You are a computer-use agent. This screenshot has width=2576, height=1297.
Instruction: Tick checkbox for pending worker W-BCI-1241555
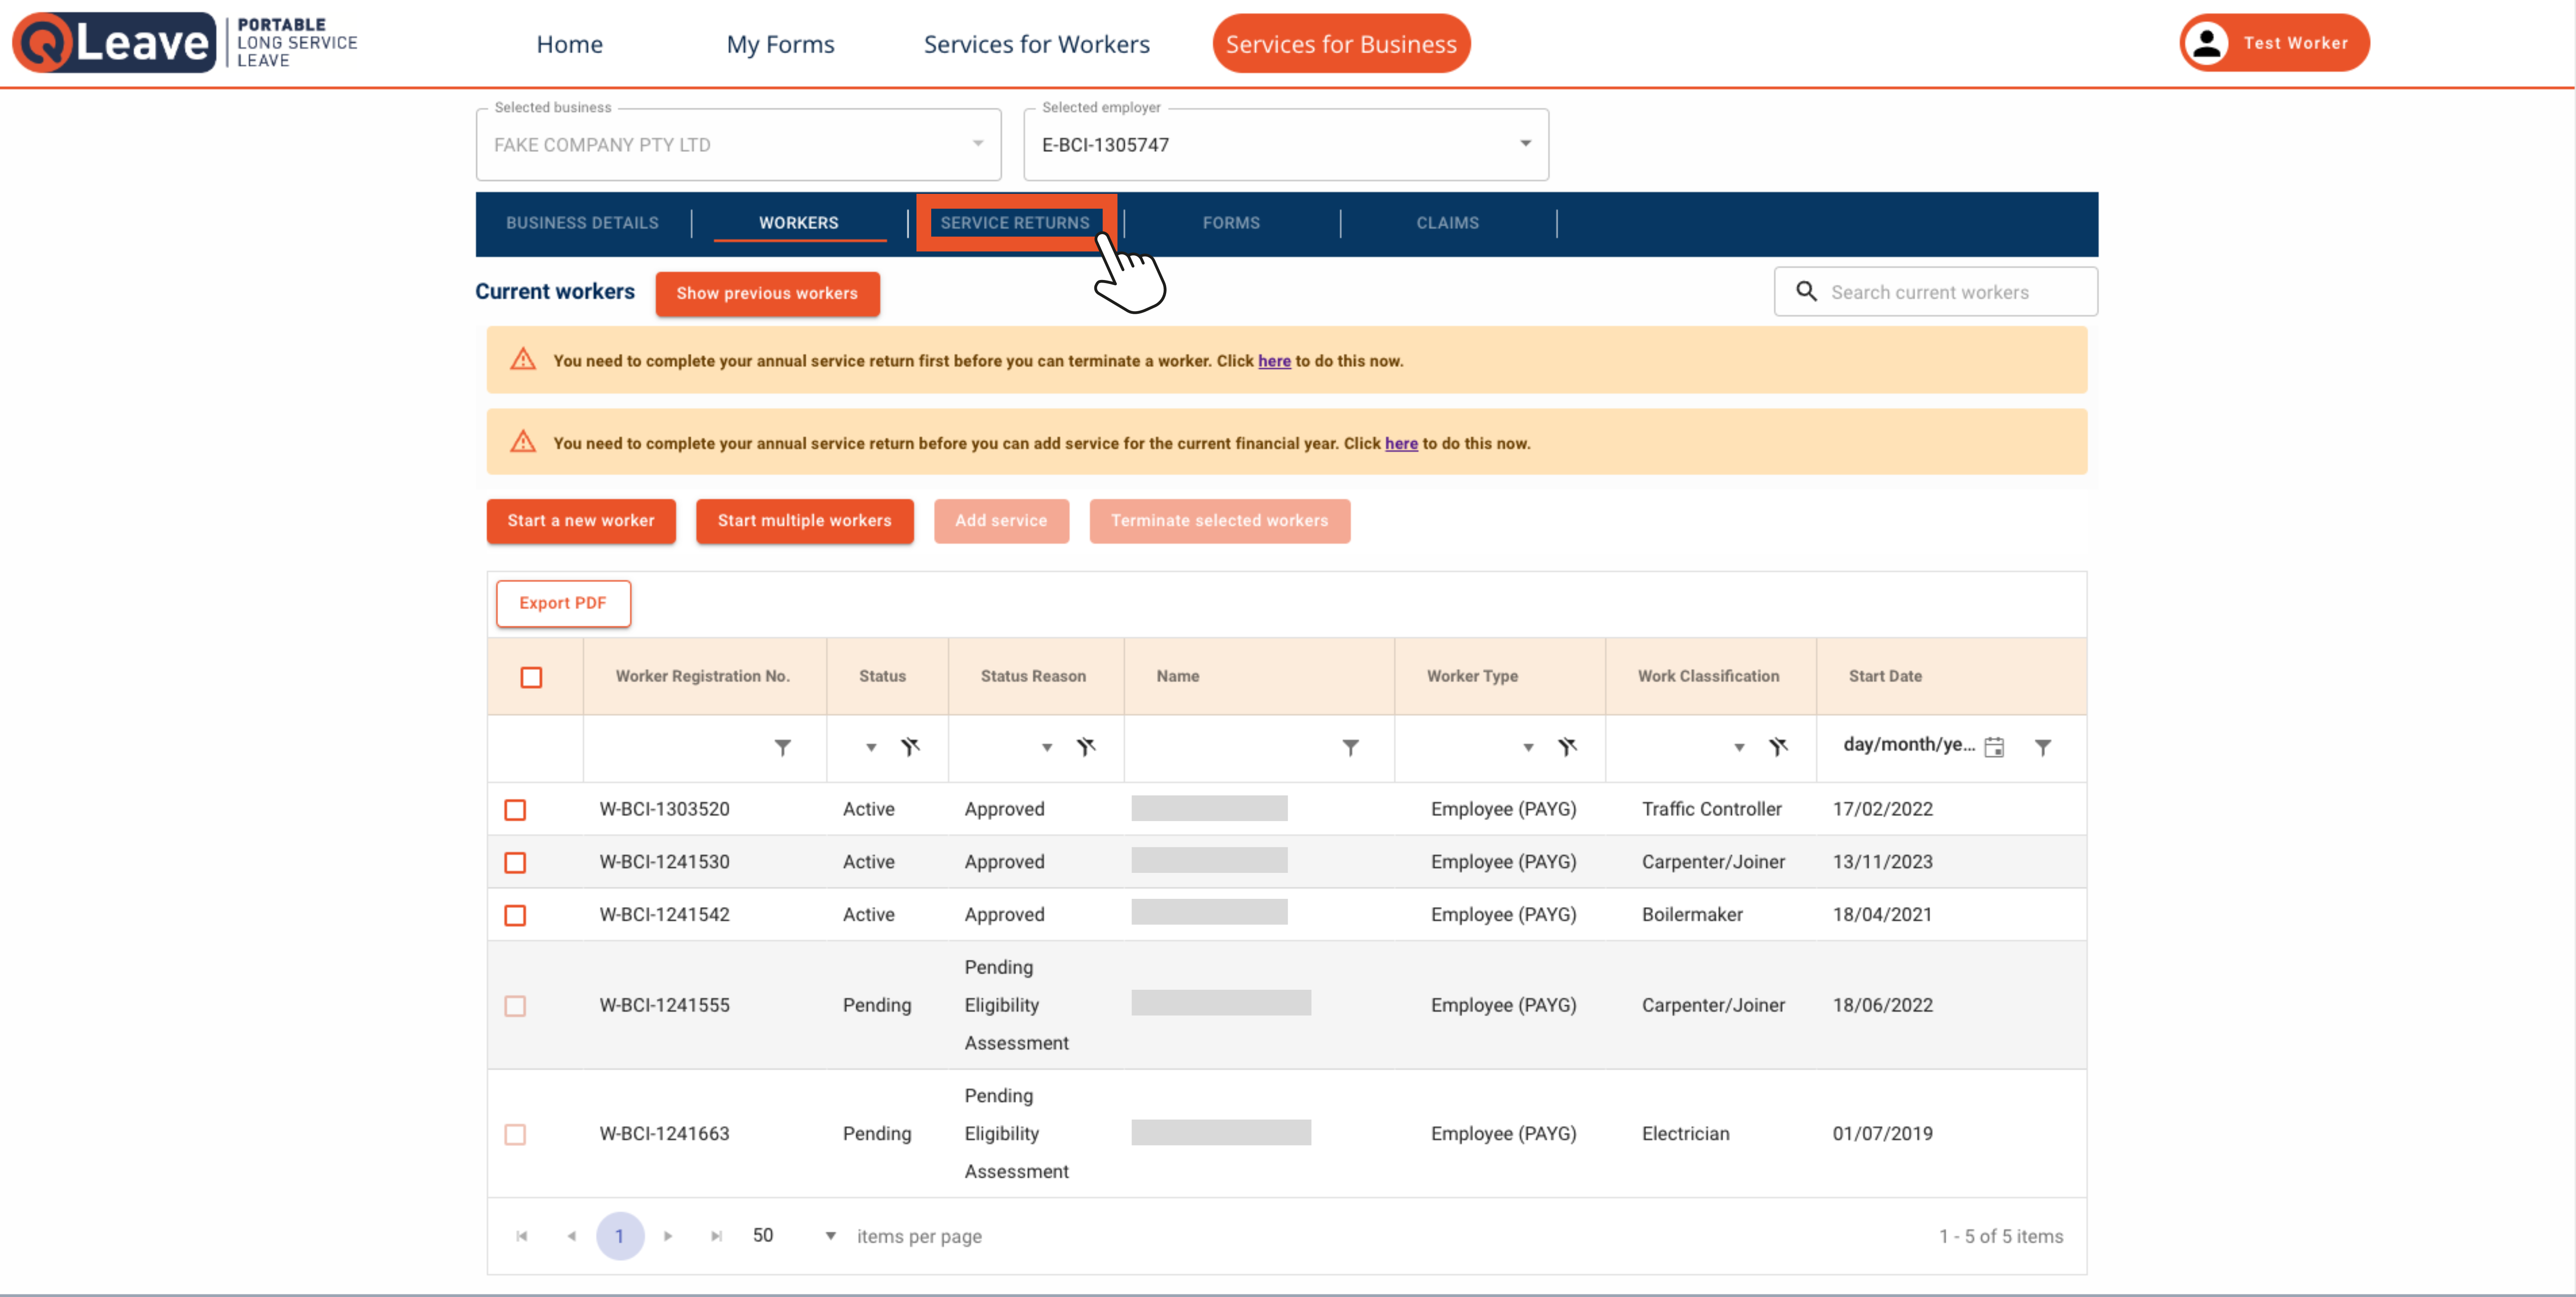[515, 1006]
